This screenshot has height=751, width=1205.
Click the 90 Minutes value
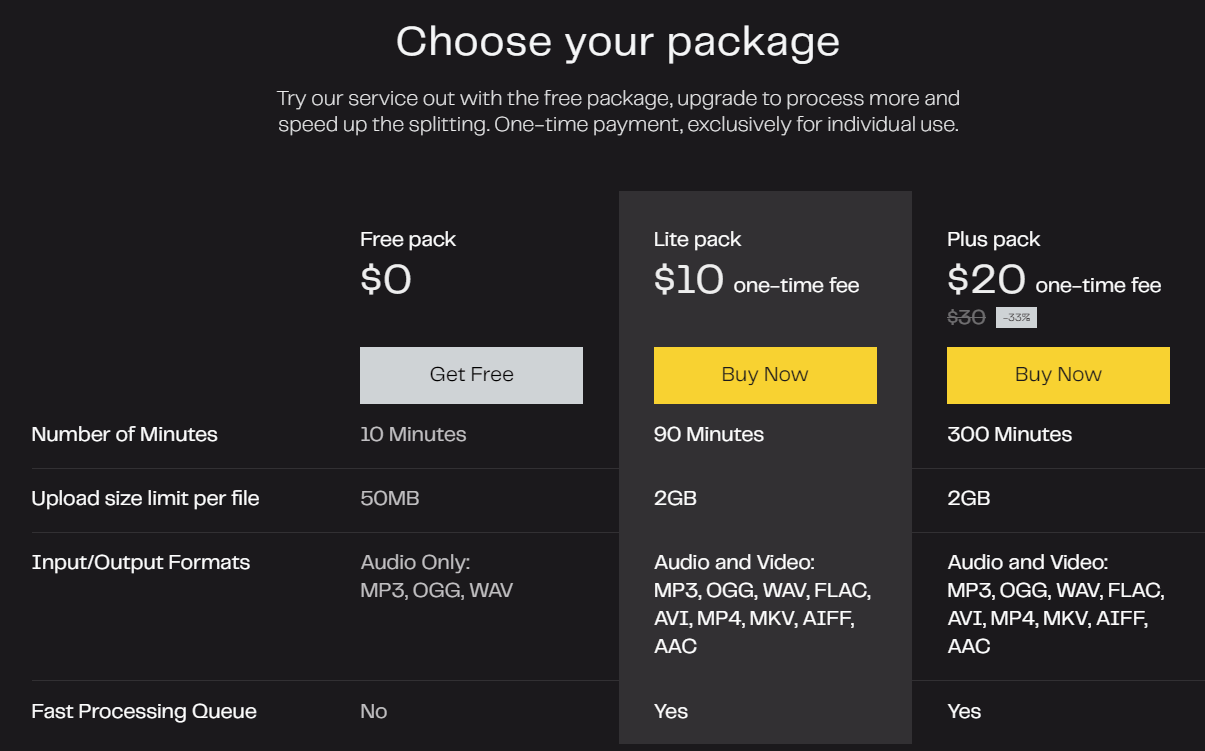708,434
